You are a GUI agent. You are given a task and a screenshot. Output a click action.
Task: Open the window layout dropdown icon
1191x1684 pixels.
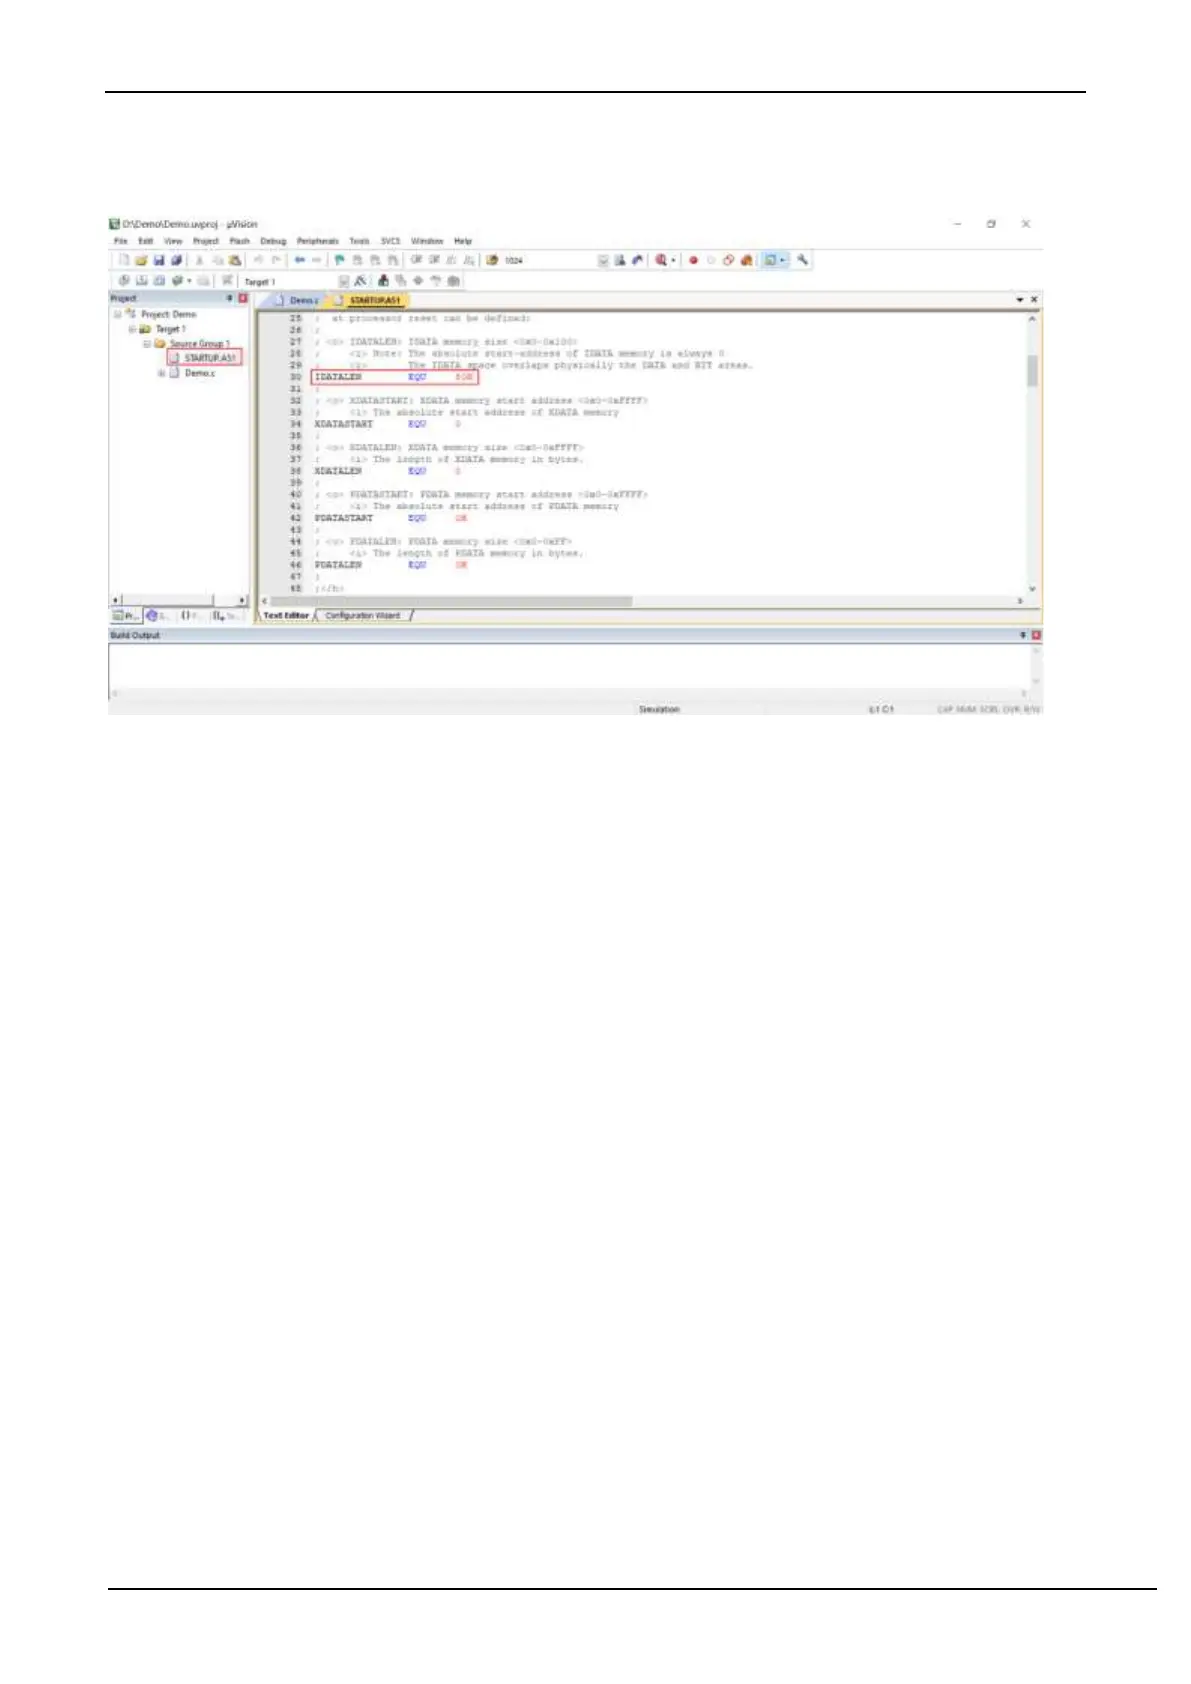[775, 260]
